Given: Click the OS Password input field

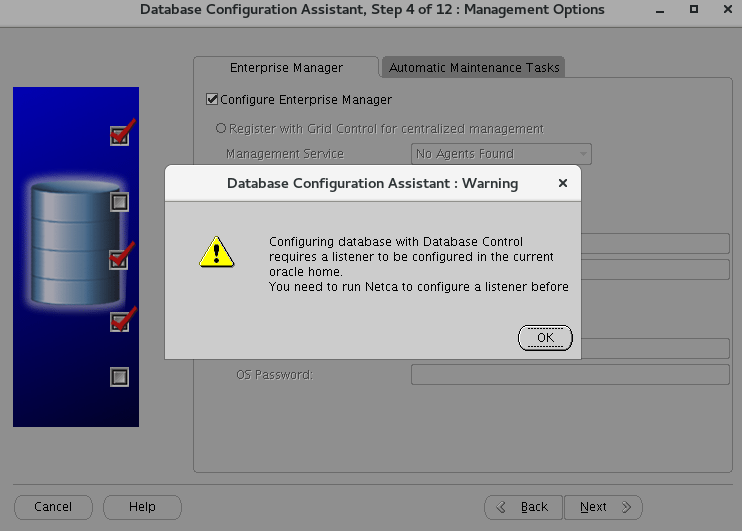Looking at the screenshot, I should point(570,374).
